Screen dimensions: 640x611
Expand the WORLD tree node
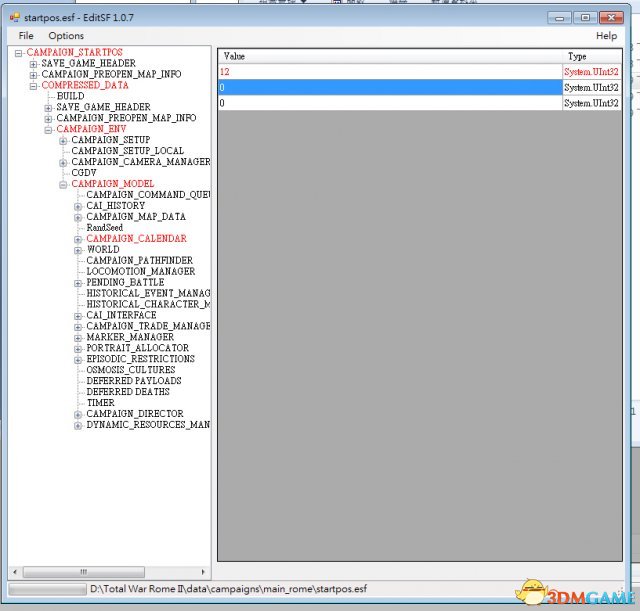click(x=78, y=250)
